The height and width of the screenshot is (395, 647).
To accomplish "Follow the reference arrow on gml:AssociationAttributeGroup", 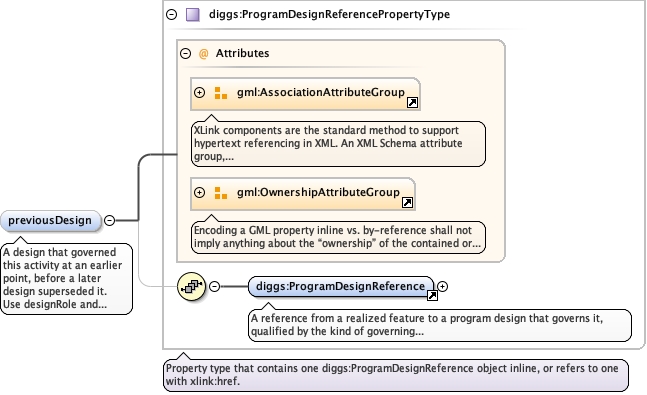I will [x=412, y=103].
